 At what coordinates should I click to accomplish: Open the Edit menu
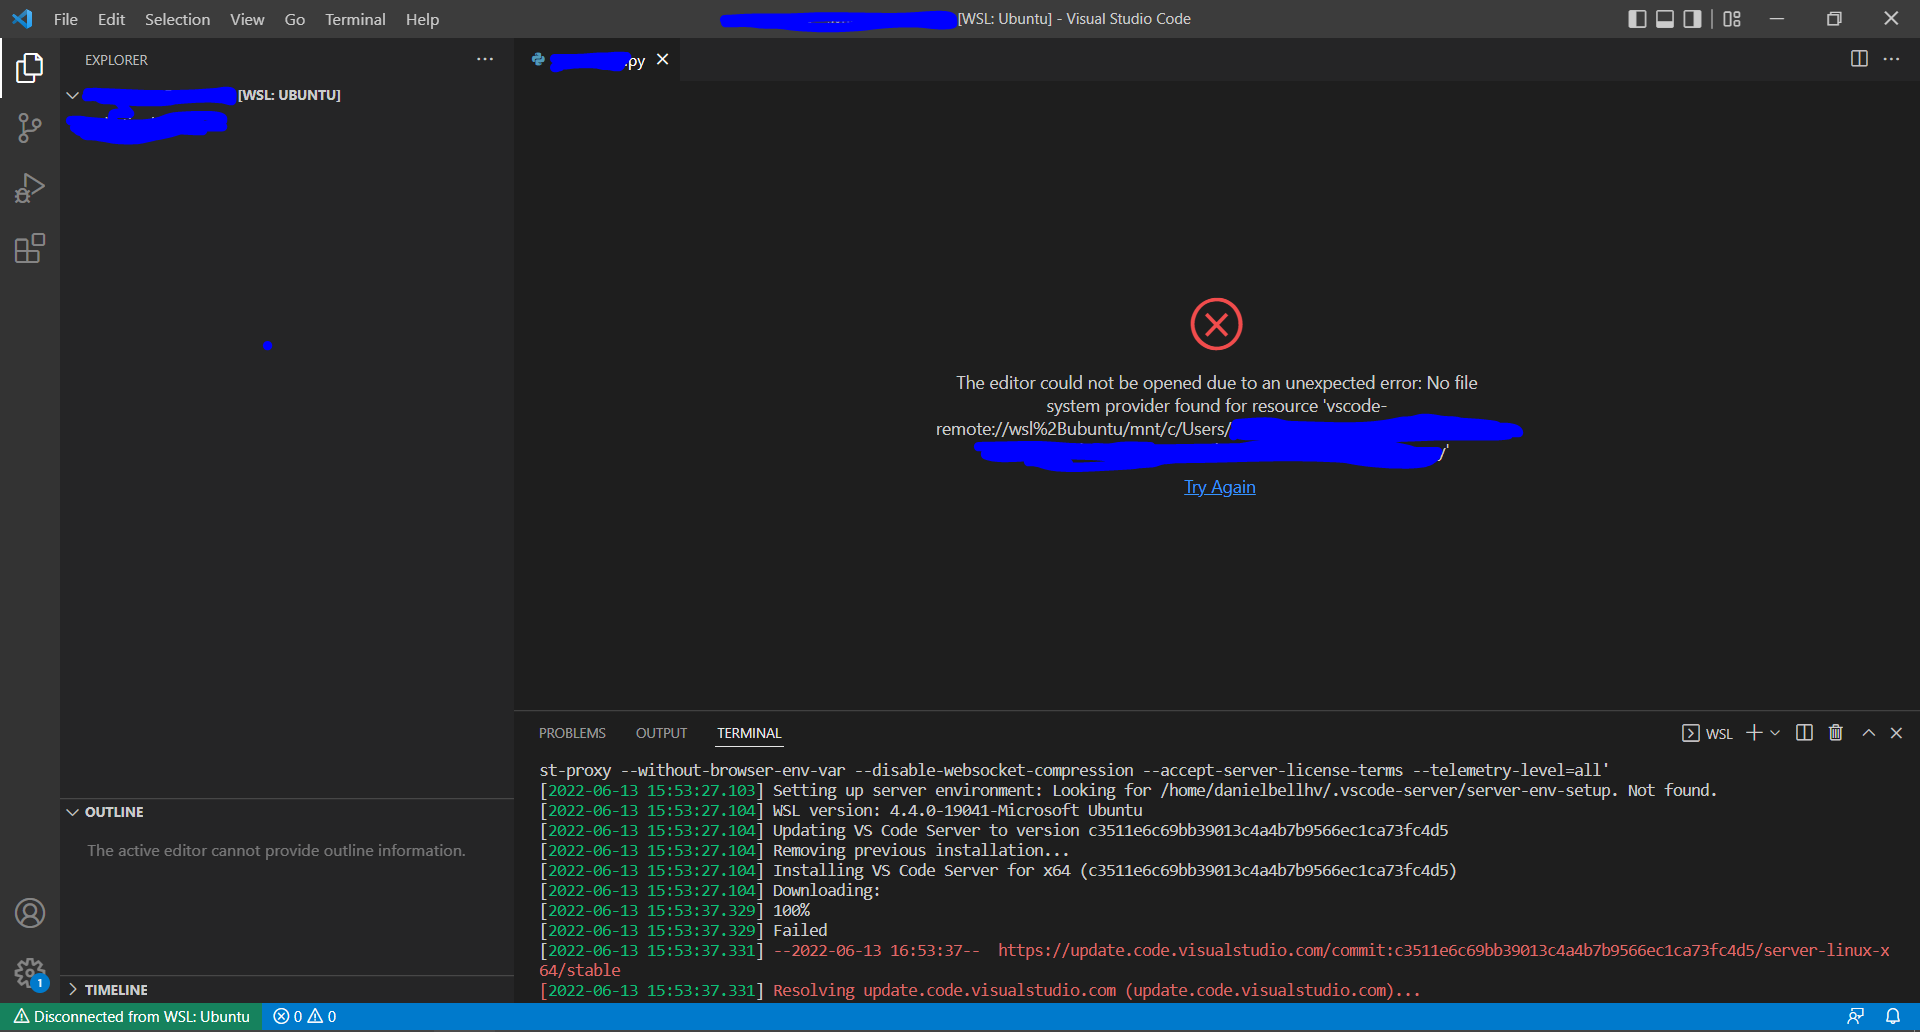(x=111, y=19)
